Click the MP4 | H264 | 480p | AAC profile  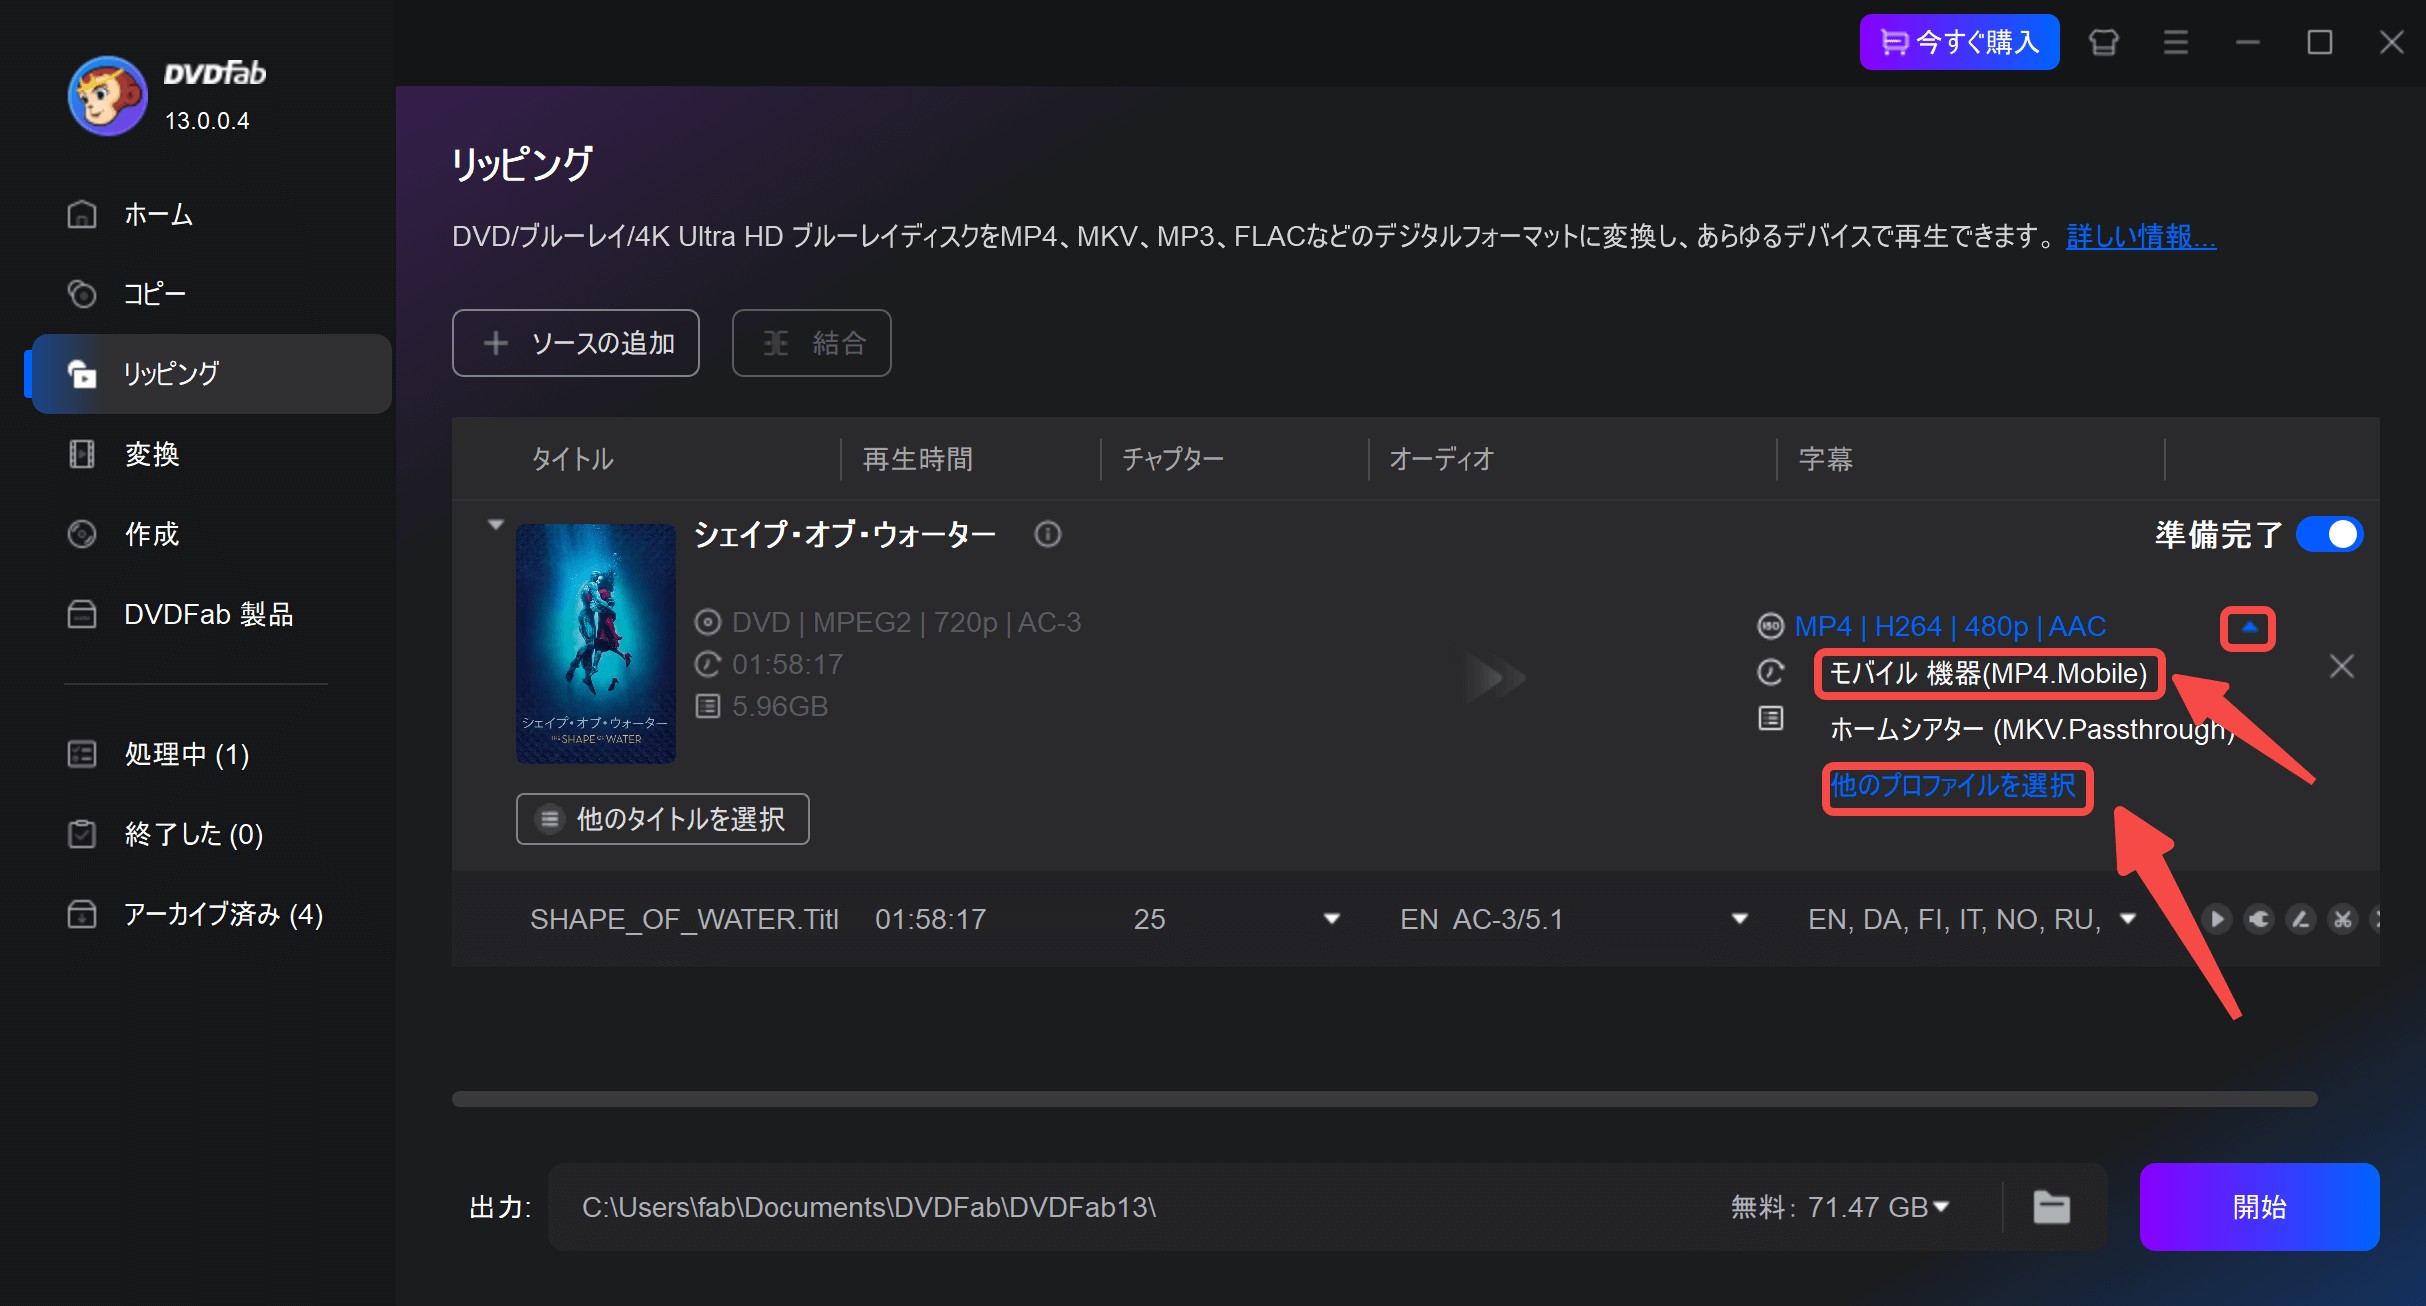click(1950, 626)
